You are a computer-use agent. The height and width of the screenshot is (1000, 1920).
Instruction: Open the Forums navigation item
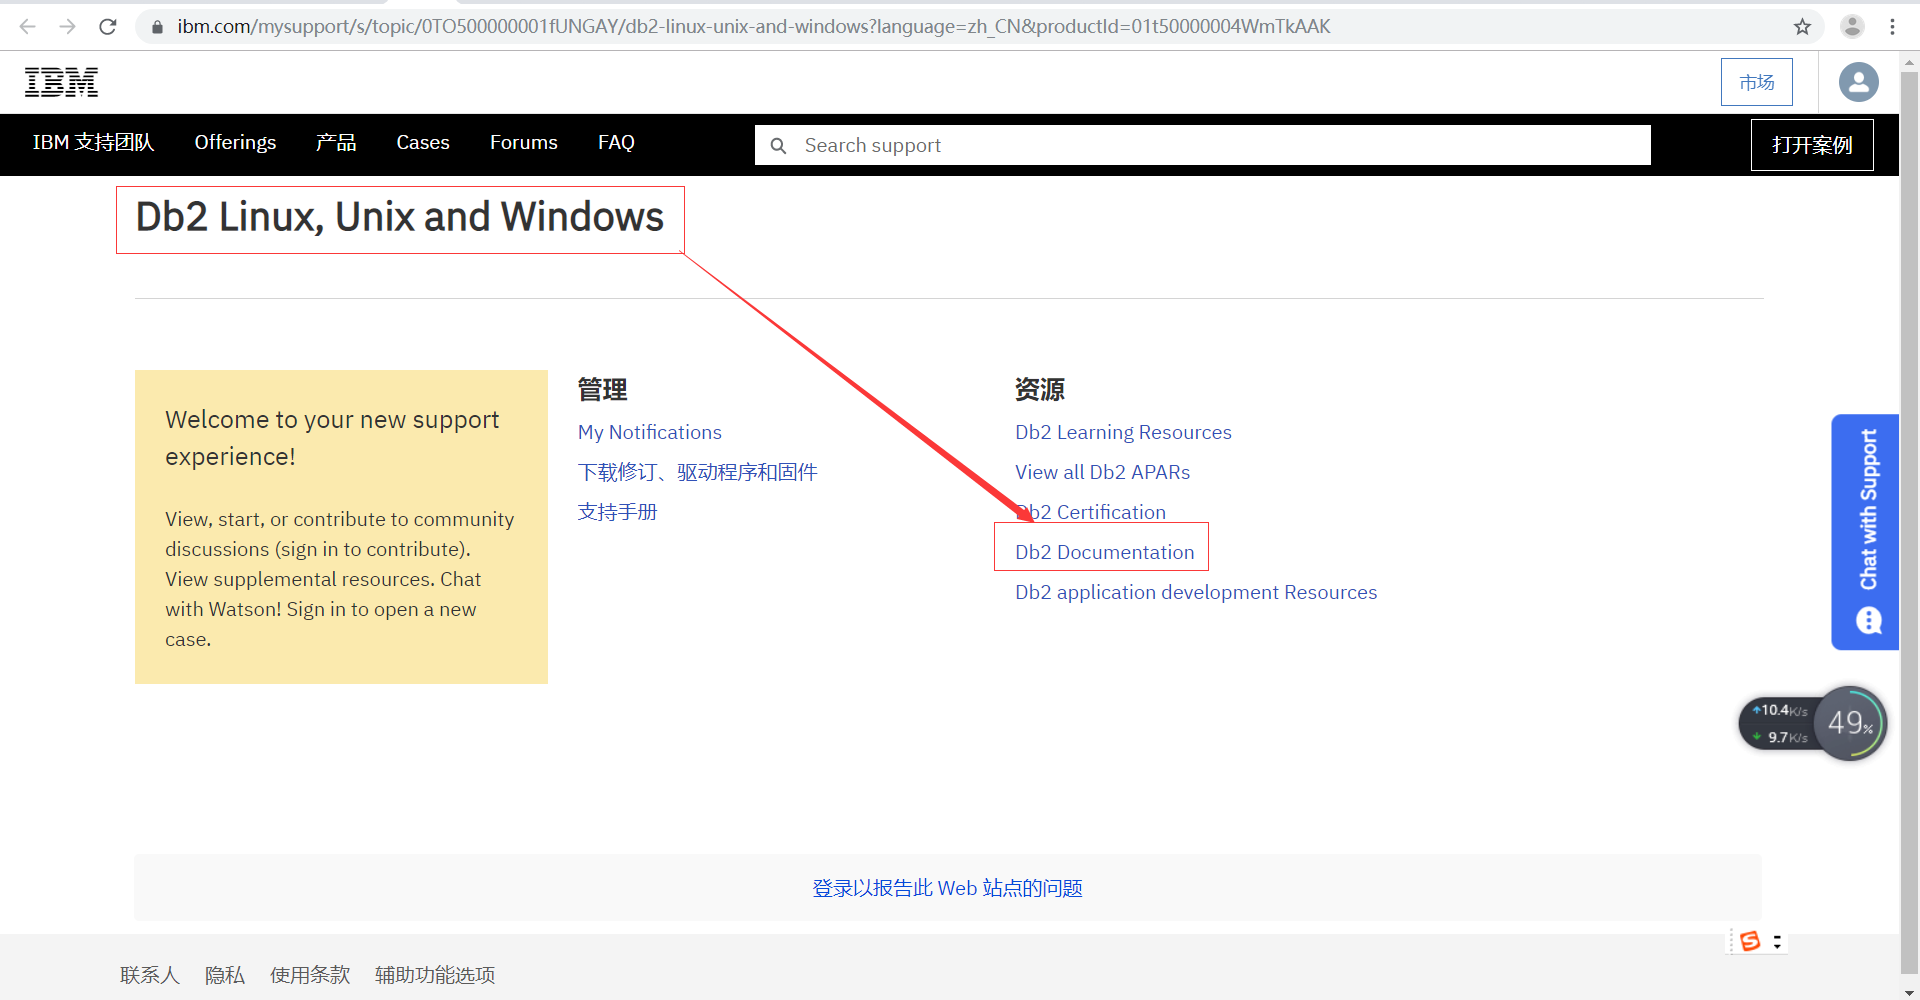point(523,143)
